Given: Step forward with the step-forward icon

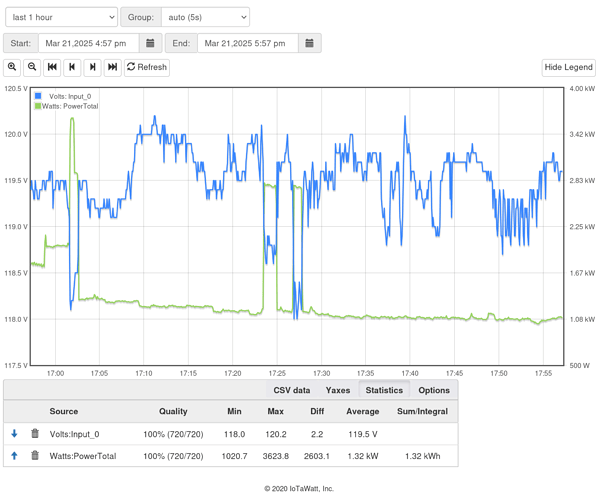Looking at the screenshot, I should (x=92, y=67).
